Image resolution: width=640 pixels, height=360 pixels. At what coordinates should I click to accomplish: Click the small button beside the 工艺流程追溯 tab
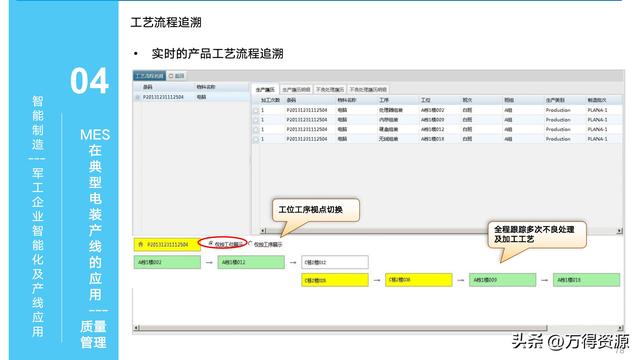(x=176, y=76)
